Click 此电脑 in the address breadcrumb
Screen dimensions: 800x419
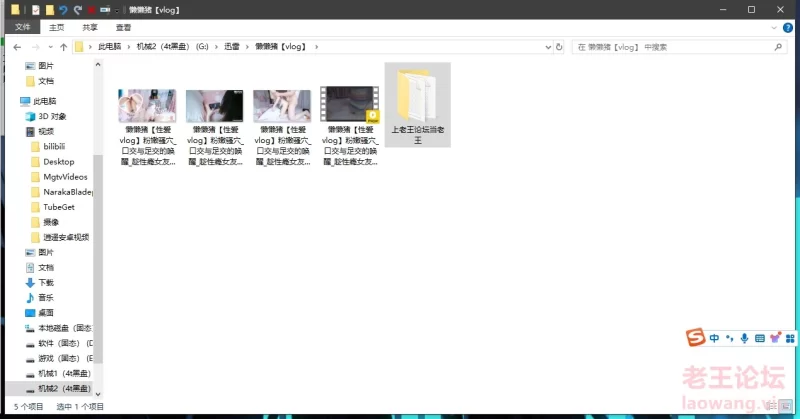110,46
